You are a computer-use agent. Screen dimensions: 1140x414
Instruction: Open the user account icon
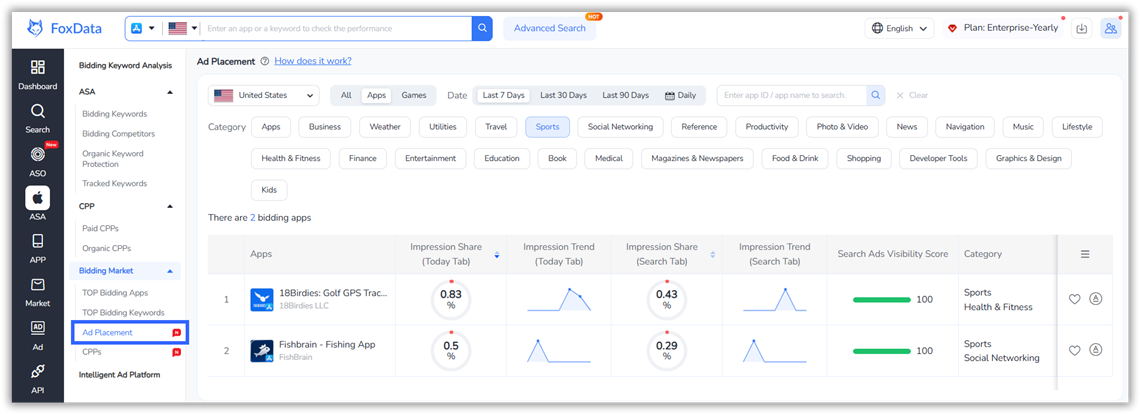1110,28
